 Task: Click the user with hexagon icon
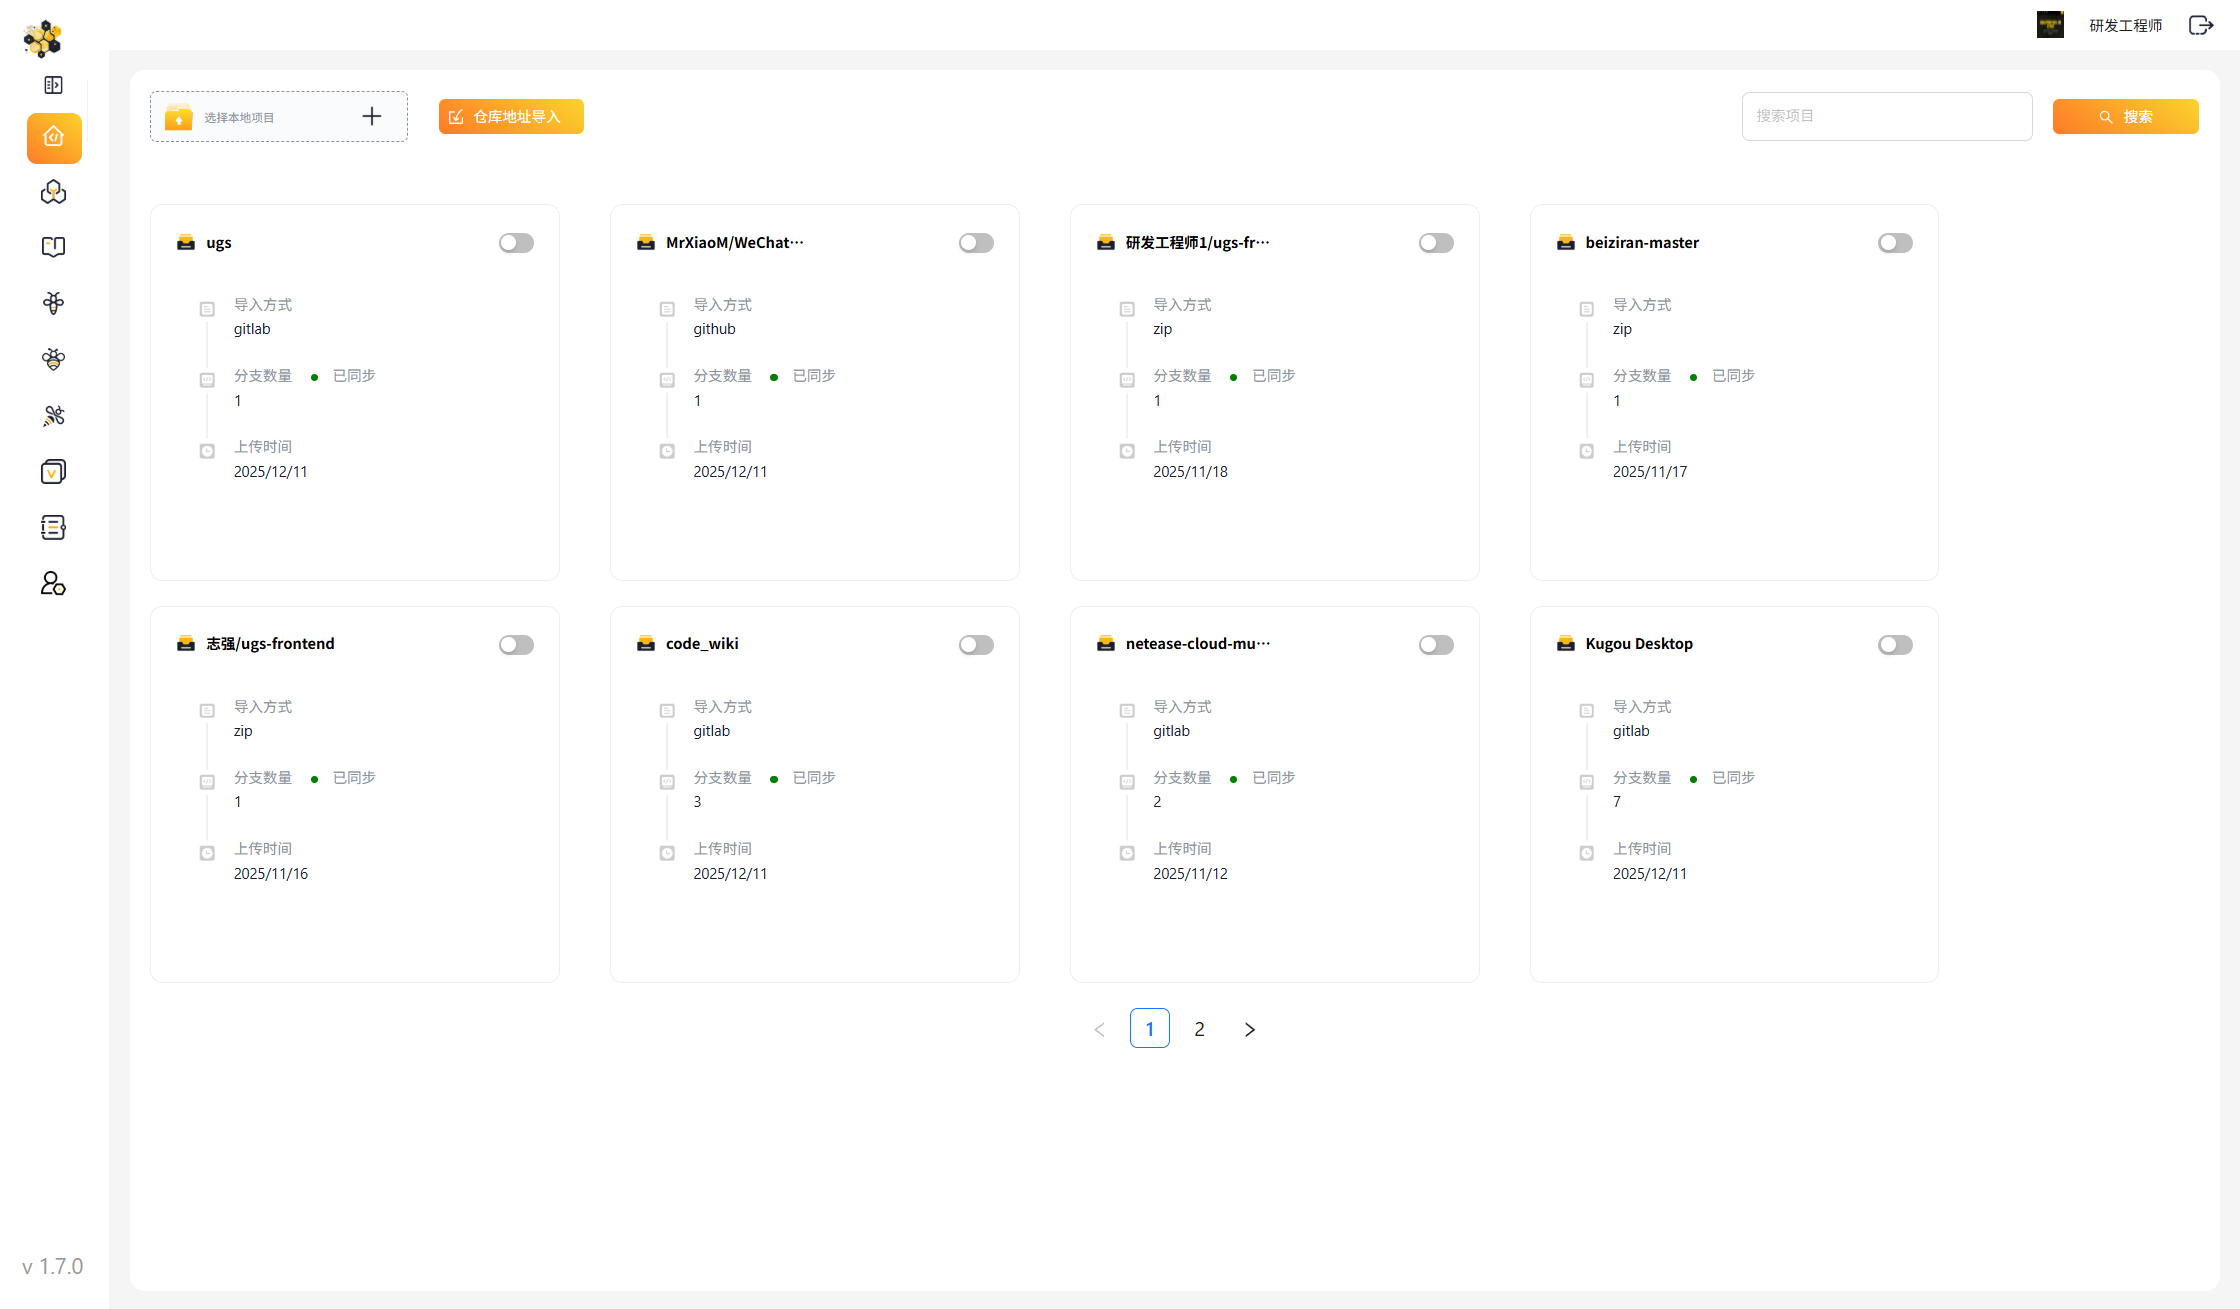[x=54, y=583]
